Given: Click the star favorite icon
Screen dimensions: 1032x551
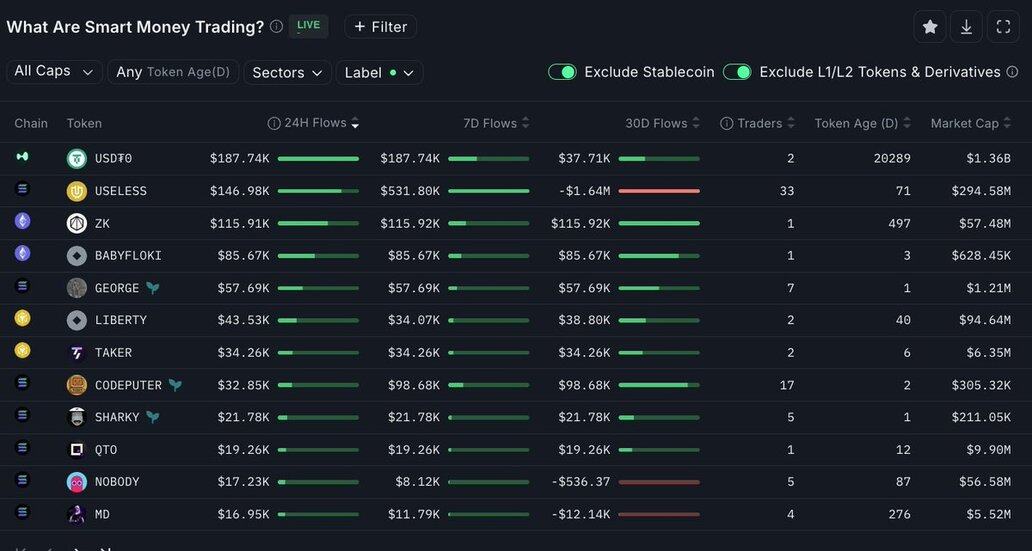Looking at the screenshot, I should [929, 27].
